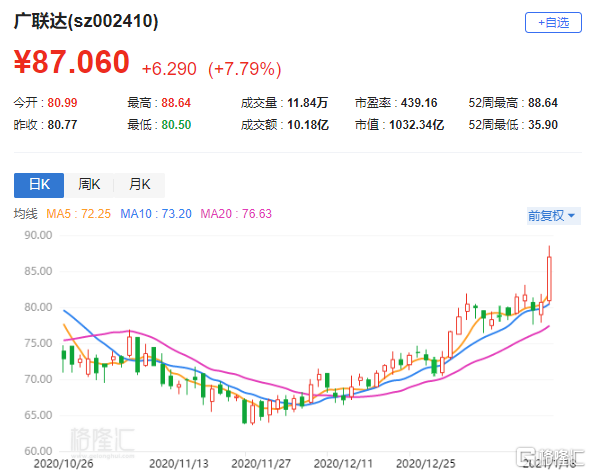
Task: Click the 今开 value 80.99
Action: point(62,102)
